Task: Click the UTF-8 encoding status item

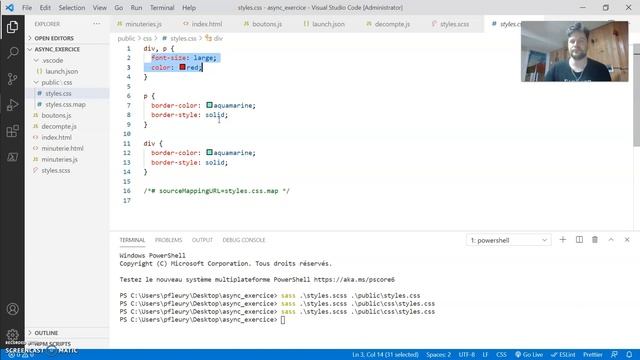Action: pyautogui.click(x=467, y=354)
